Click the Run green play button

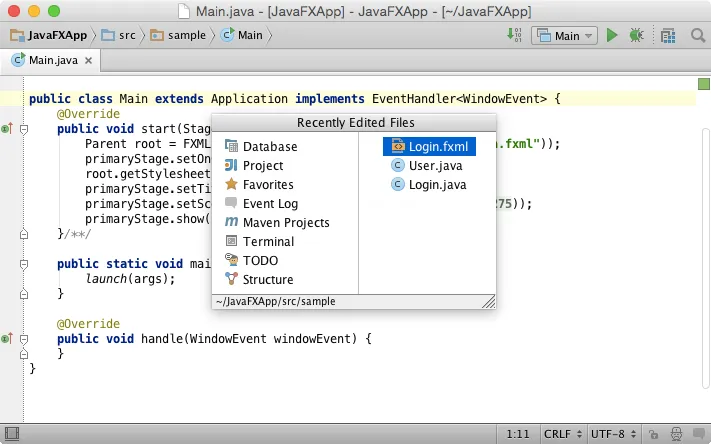(612, 35)
